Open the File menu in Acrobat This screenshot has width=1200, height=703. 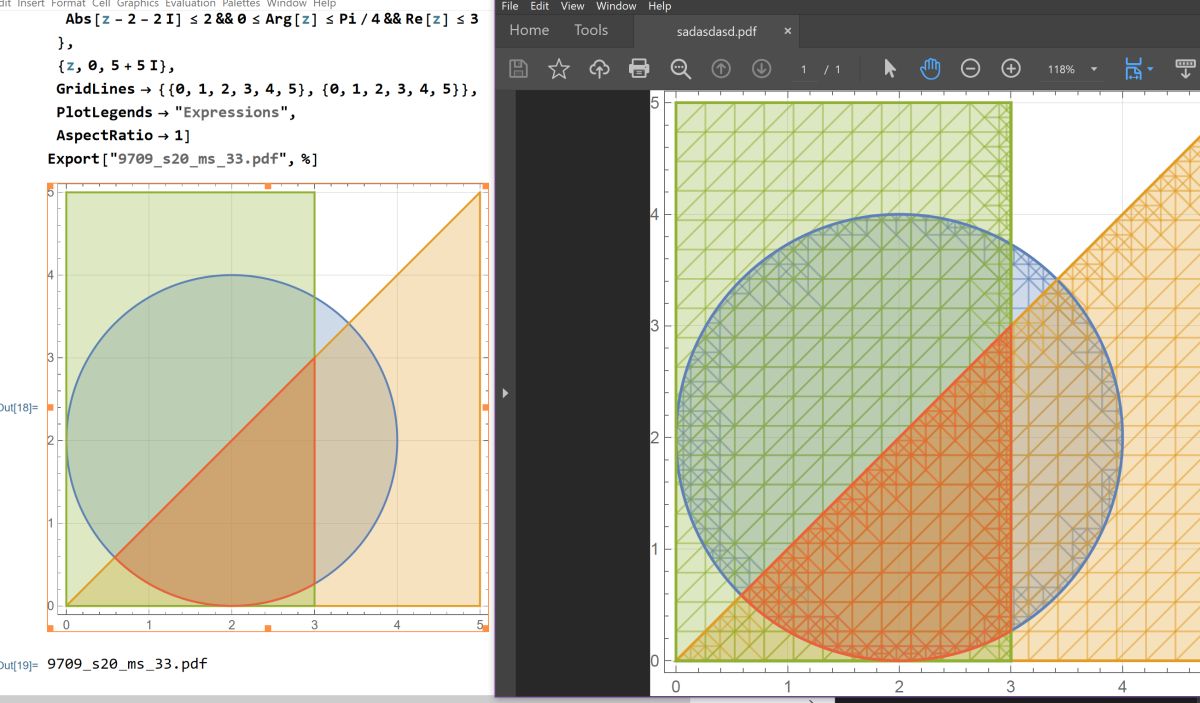pos(510,6)
